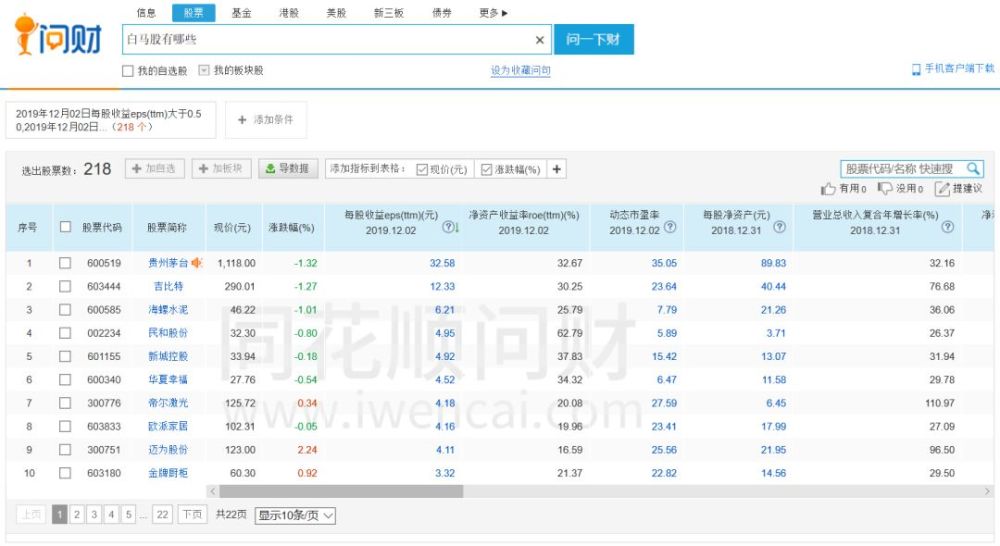Screen dimensions: 1000x546
Task: Click the horizontal scrollbar of the table
Action: 341,491
